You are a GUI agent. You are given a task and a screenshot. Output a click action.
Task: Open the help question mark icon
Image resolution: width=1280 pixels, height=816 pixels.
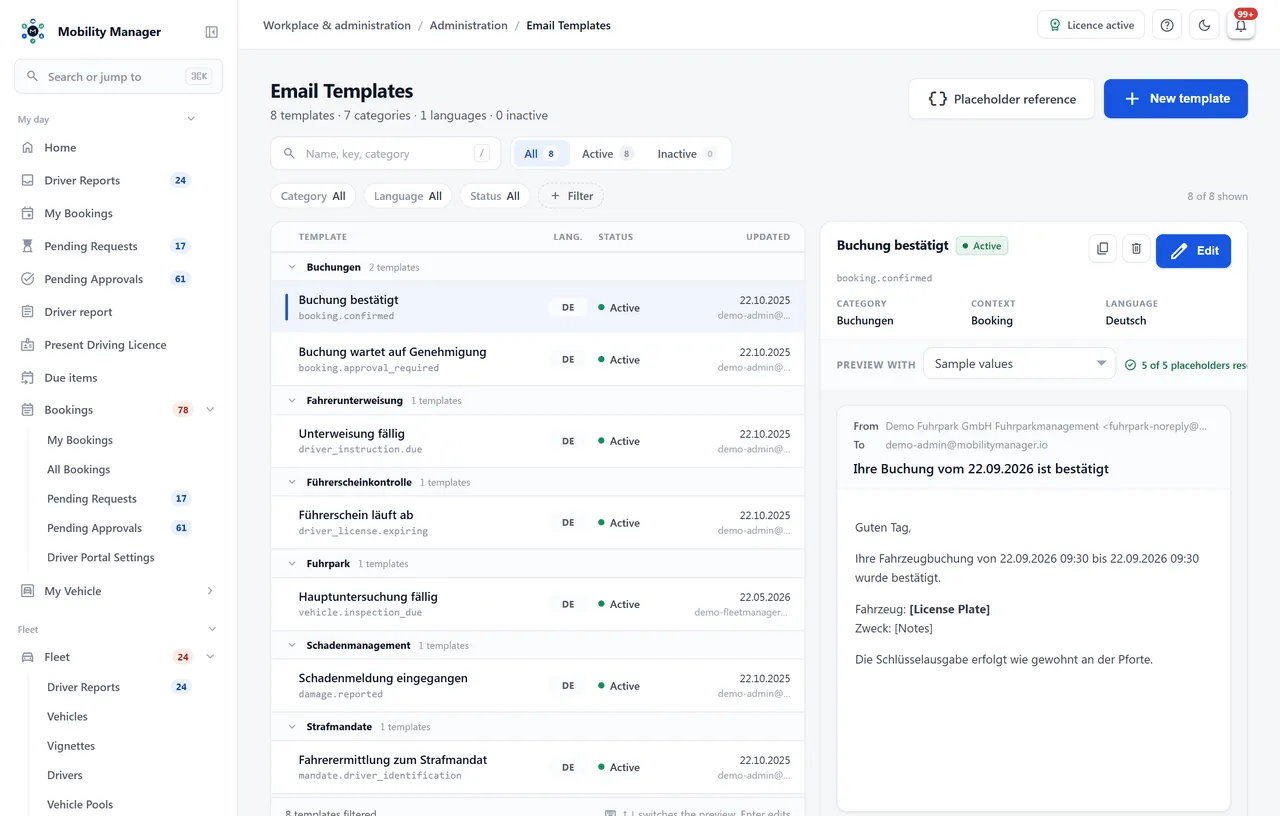[1167, 25]
